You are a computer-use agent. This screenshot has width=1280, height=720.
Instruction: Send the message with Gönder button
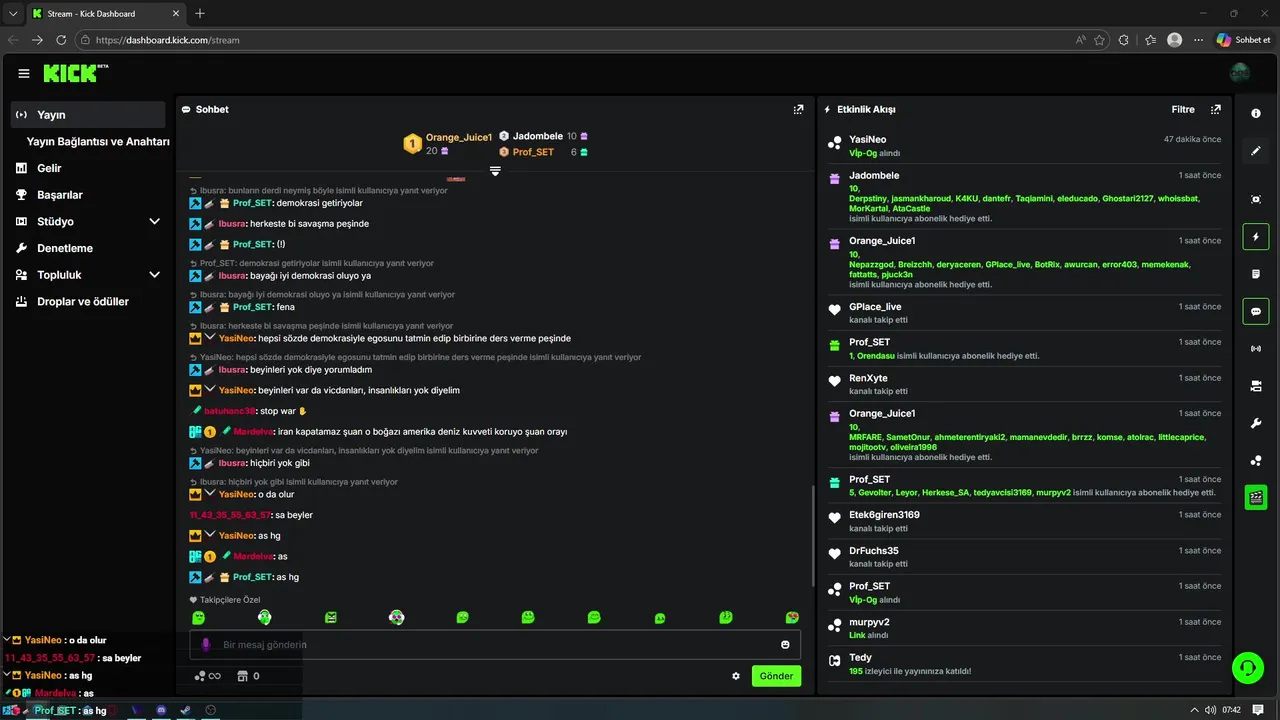click(776, 676)
